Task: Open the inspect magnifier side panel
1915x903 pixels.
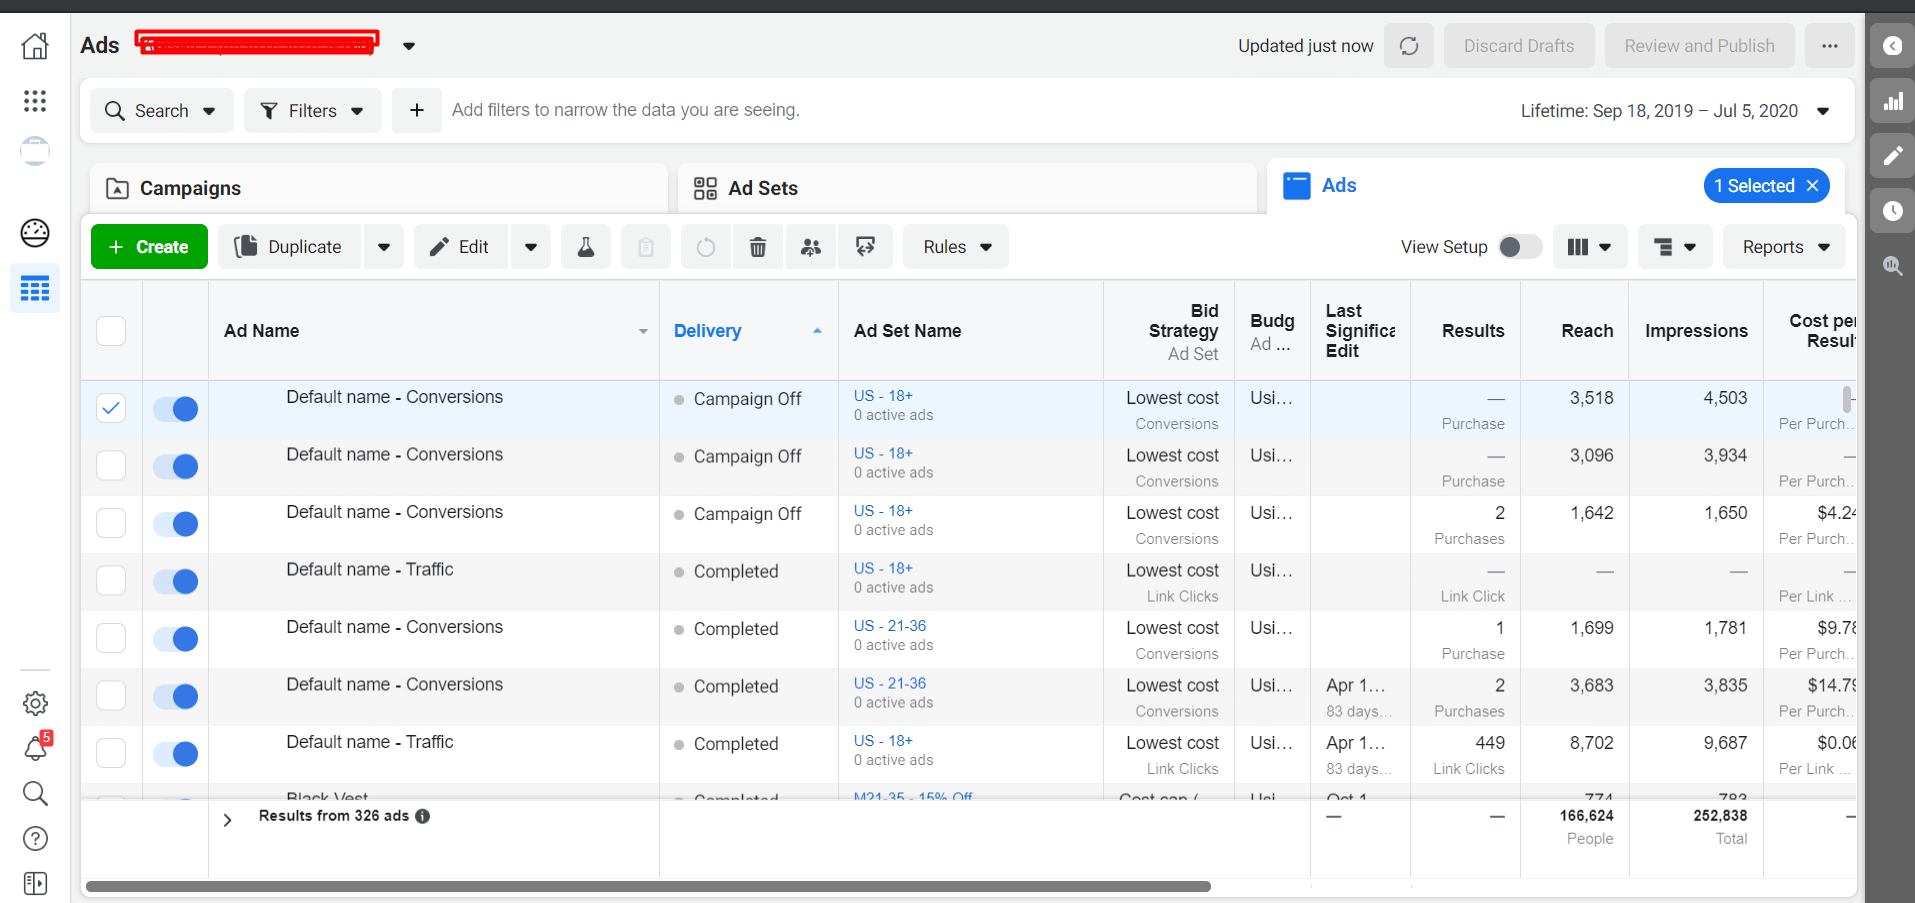Action: [1892, 266]
